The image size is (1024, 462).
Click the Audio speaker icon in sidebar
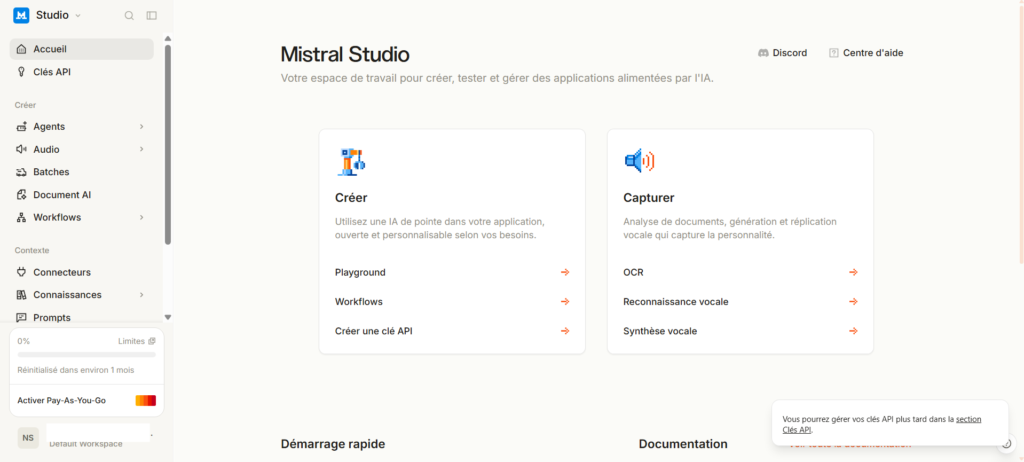pos(22,149)
